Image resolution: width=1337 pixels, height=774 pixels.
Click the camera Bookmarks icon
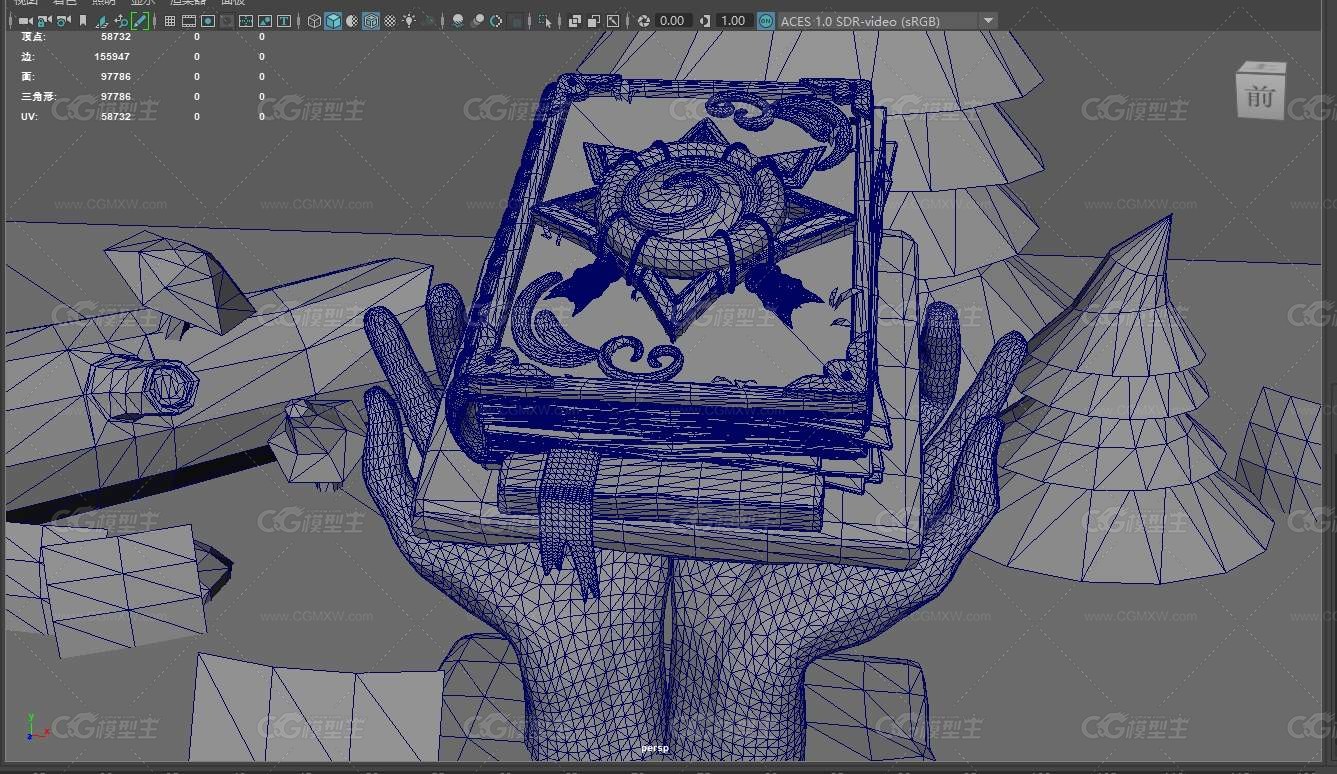coord(83,21)
